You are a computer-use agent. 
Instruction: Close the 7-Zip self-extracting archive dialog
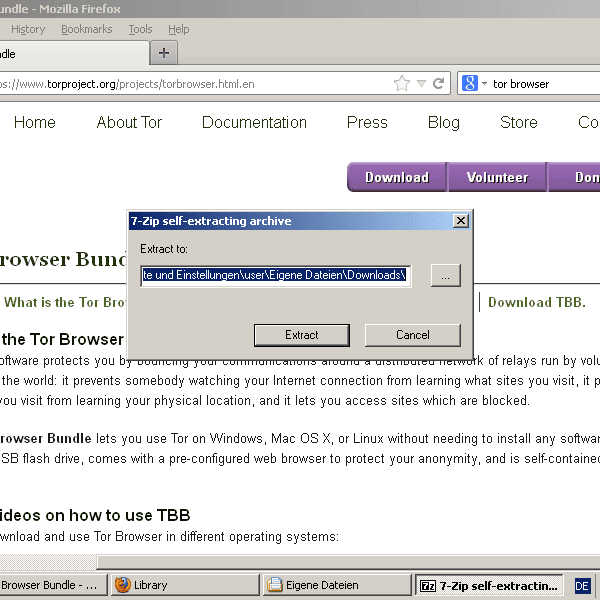[461, 221]
